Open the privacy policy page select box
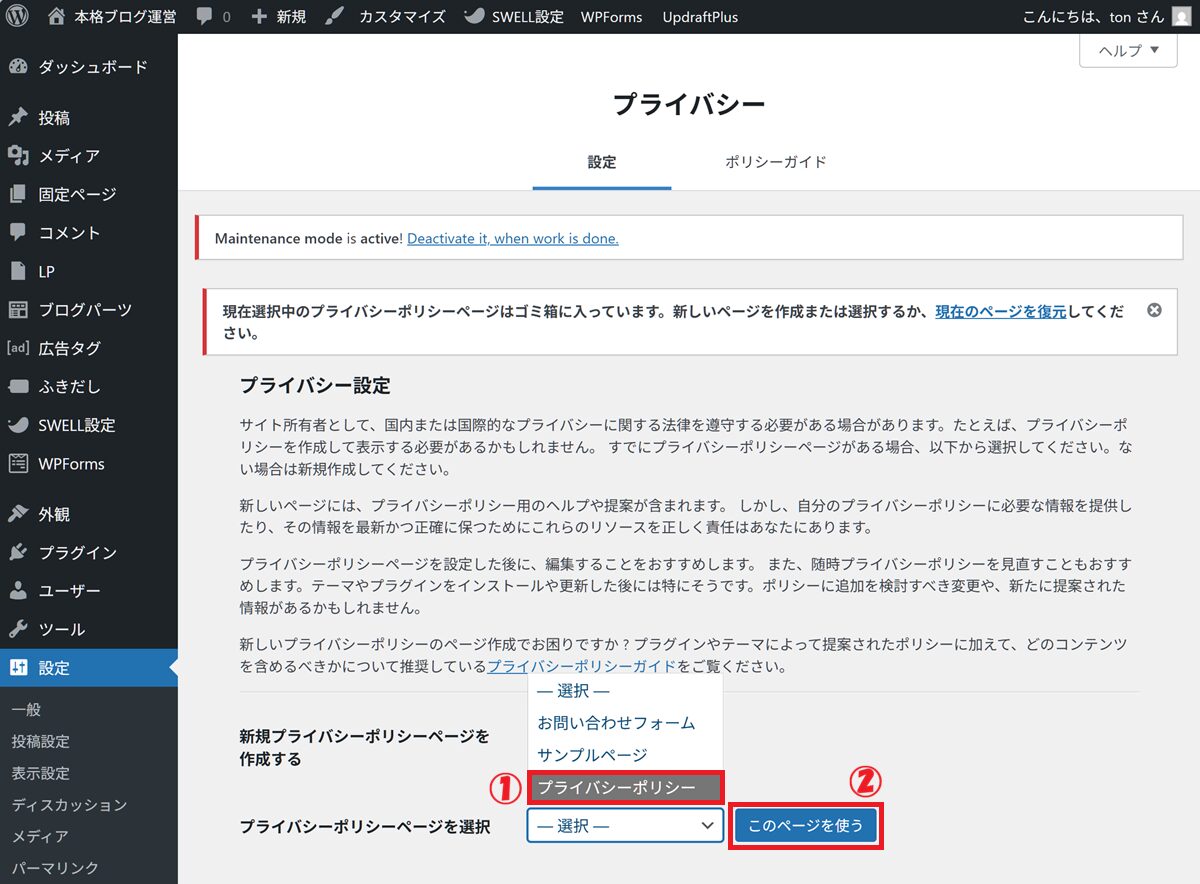 (x=625, y=826)
